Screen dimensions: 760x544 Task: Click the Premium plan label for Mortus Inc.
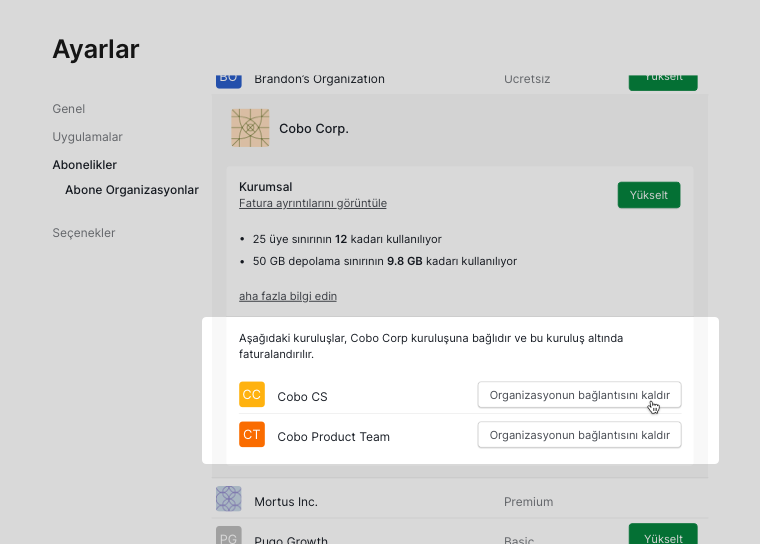tap(528, 502)
